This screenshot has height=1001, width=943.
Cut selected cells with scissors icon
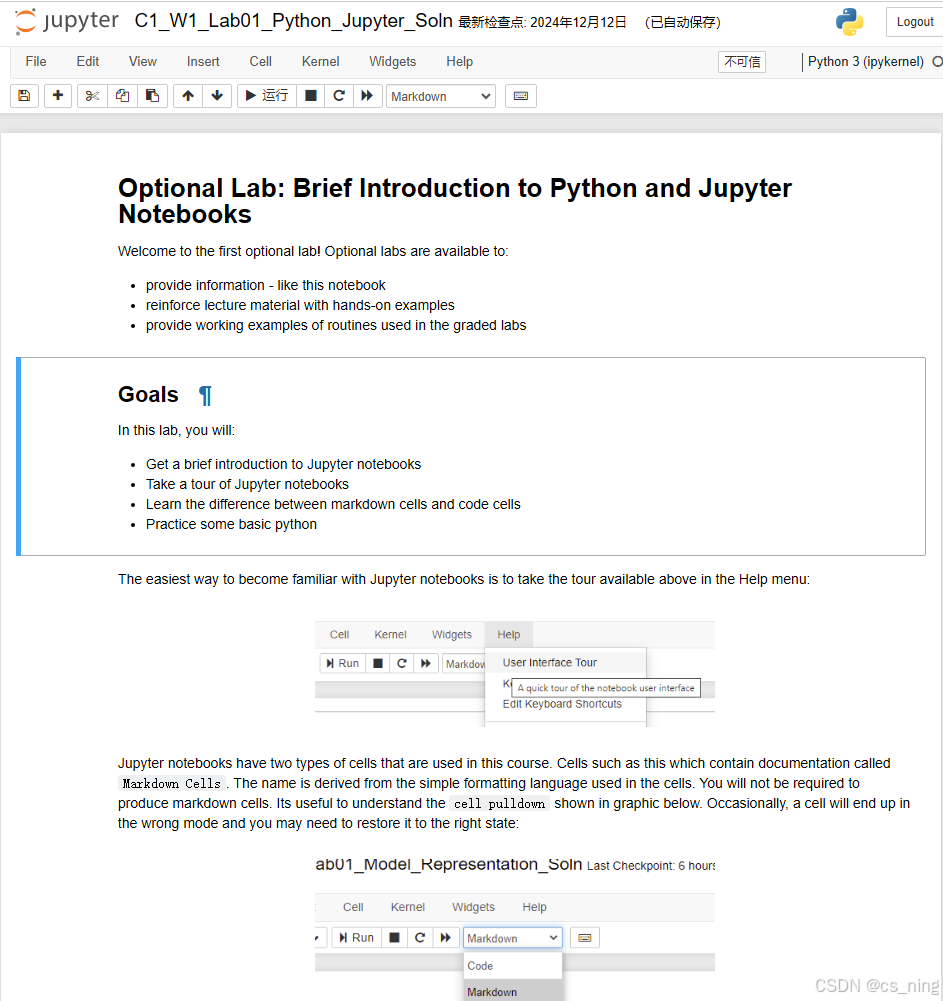pos(92,96)
